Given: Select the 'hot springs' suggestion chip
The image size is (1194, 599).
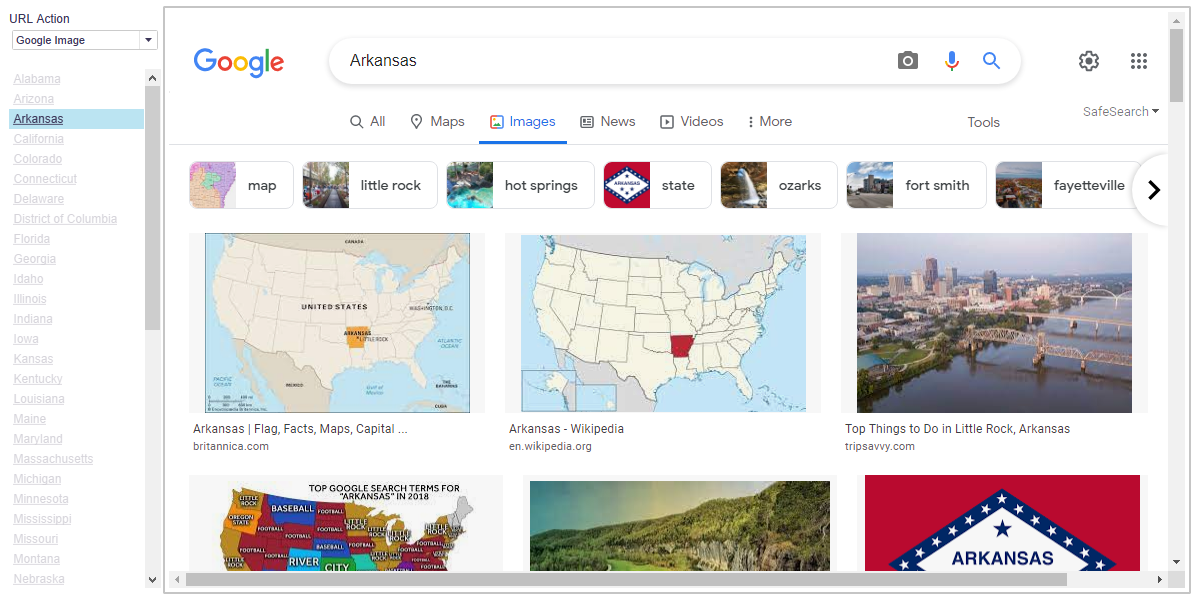Looking at the screenshot, I should pos(520,185).
